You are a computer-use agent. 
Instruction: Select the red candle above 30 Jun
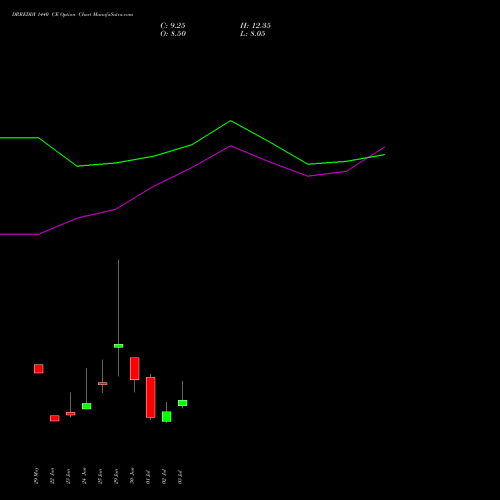click(x=135, y=369)
